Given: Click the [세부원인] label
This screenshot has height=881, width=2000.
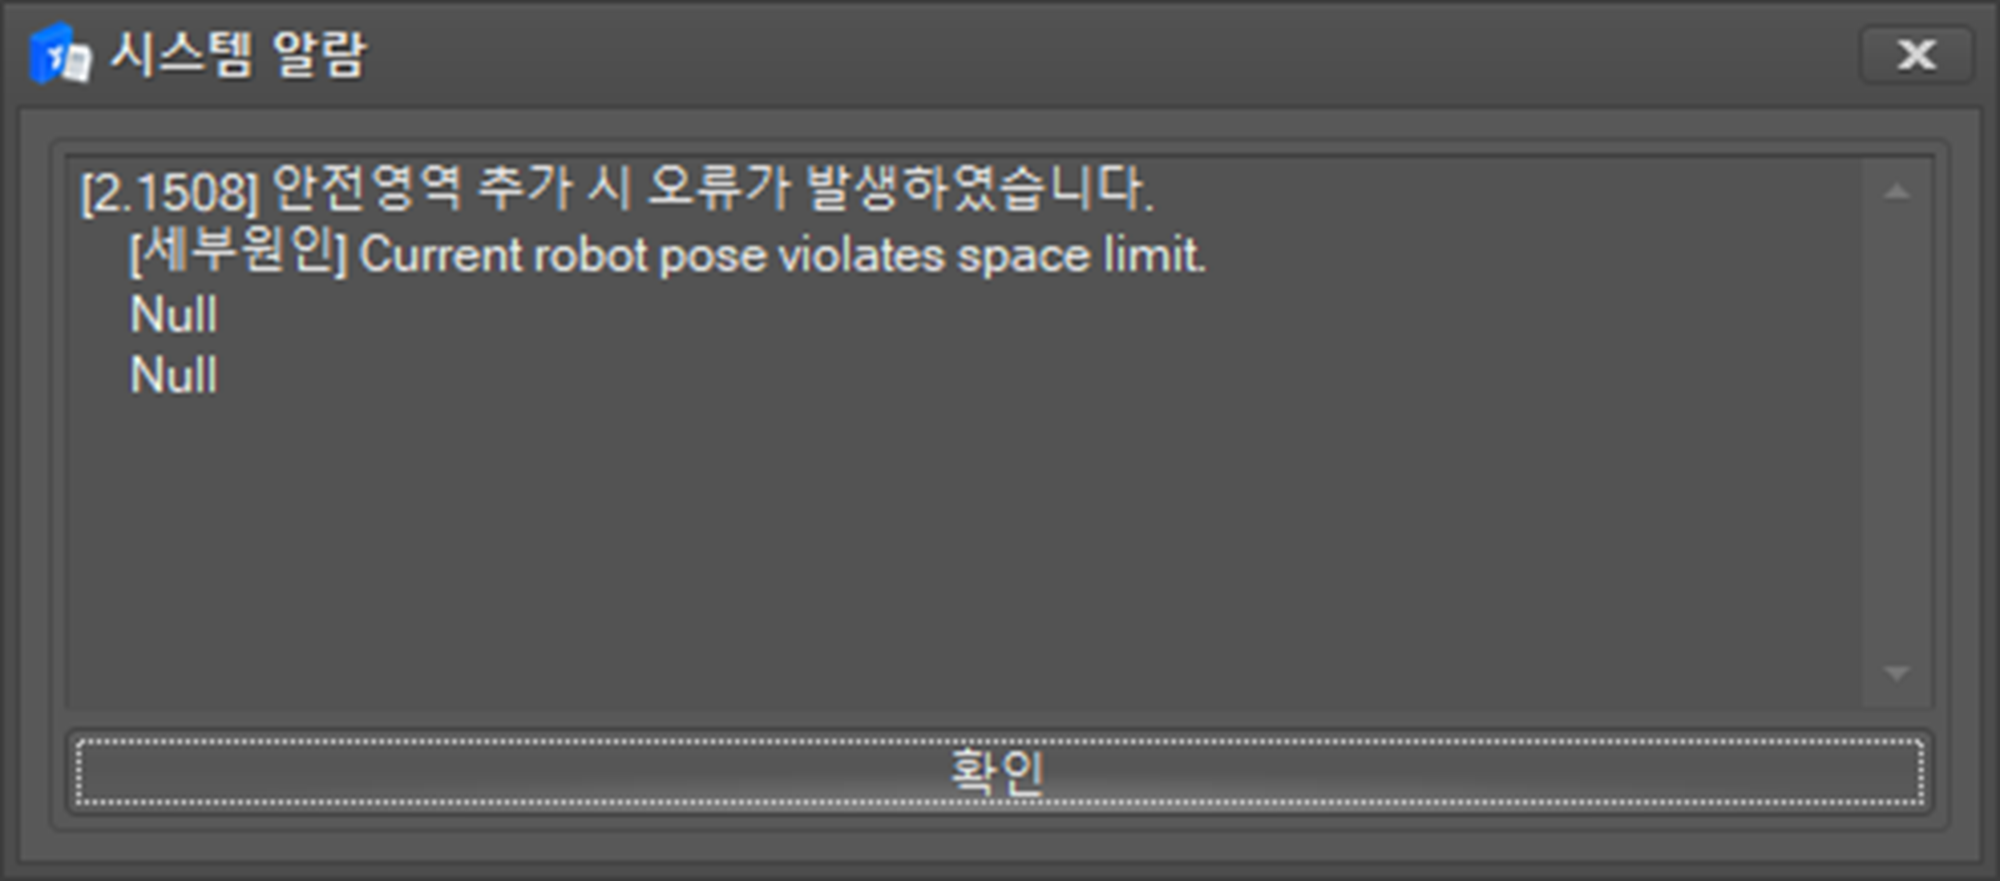Looking at the screenshot, I should [238, 252].
